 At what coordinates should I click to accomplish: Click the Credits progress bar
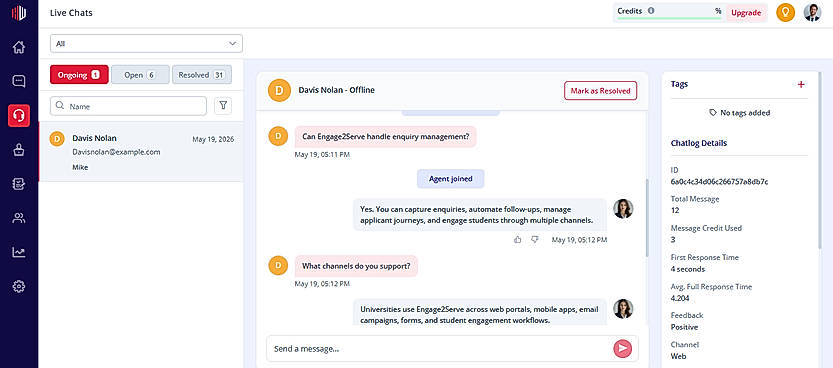[x=669, y=18]
